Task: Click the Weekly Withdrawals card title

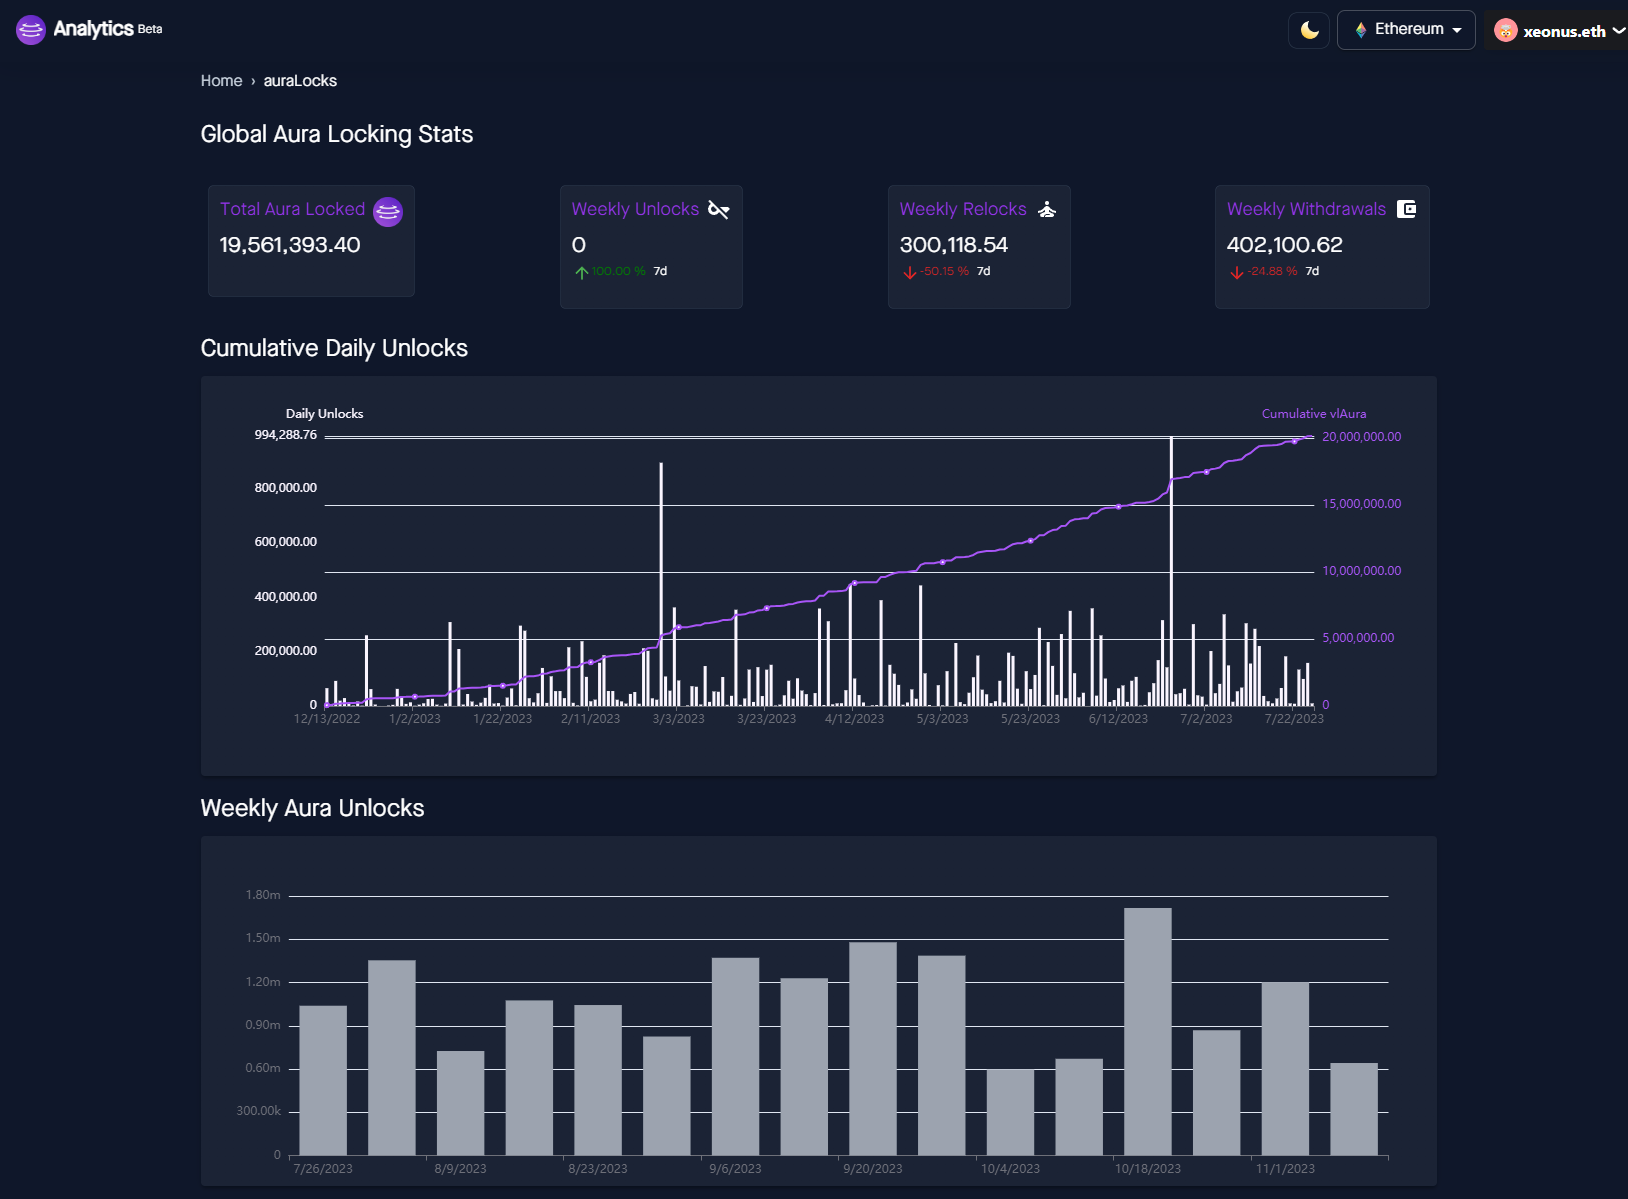Action: [1307, 209]
